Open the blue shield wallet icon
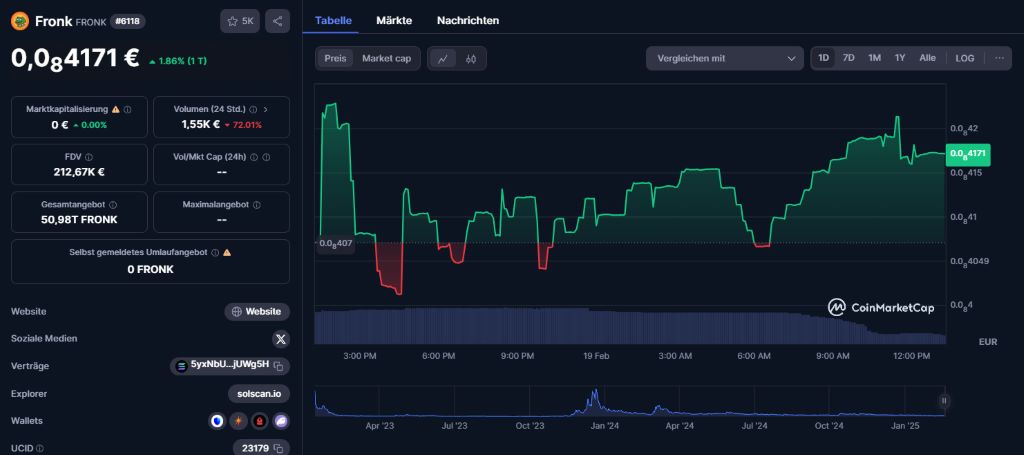This screenshot has width=1024, height=455. tap(217, 421)
